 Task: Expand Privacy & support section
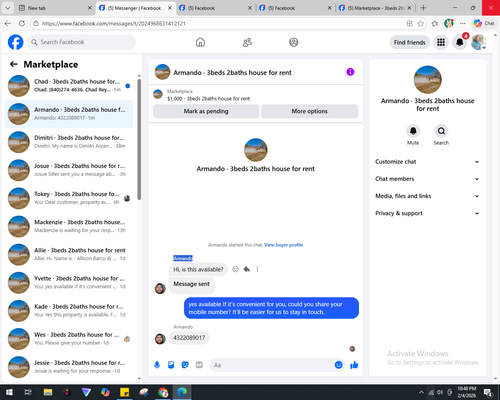[427, 213]
